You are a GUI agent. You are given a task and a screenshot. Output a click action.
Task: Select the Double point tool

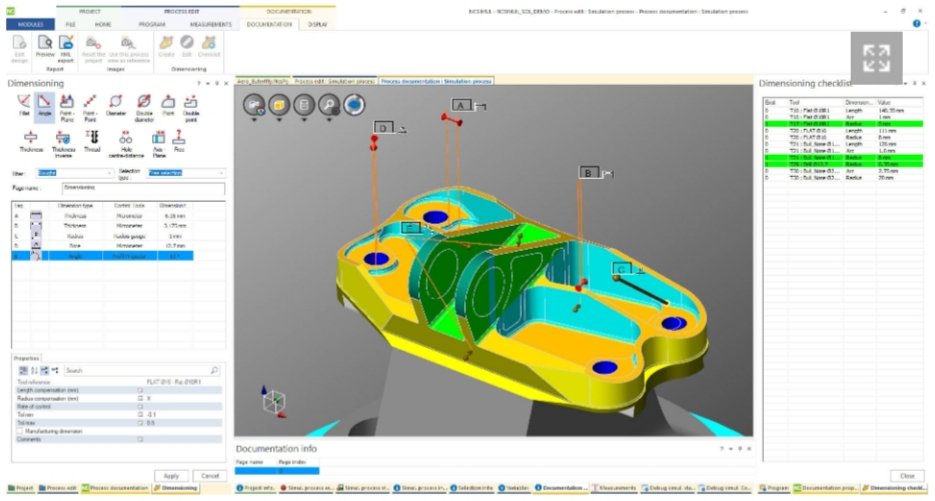click(191, 107)
